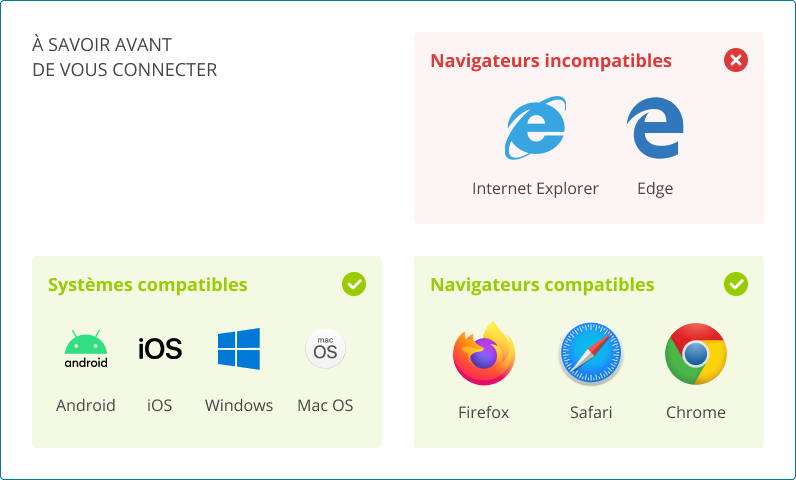Screen dimensions: 796x480
Task: Click the Windows text label
Action: [239, 405]
